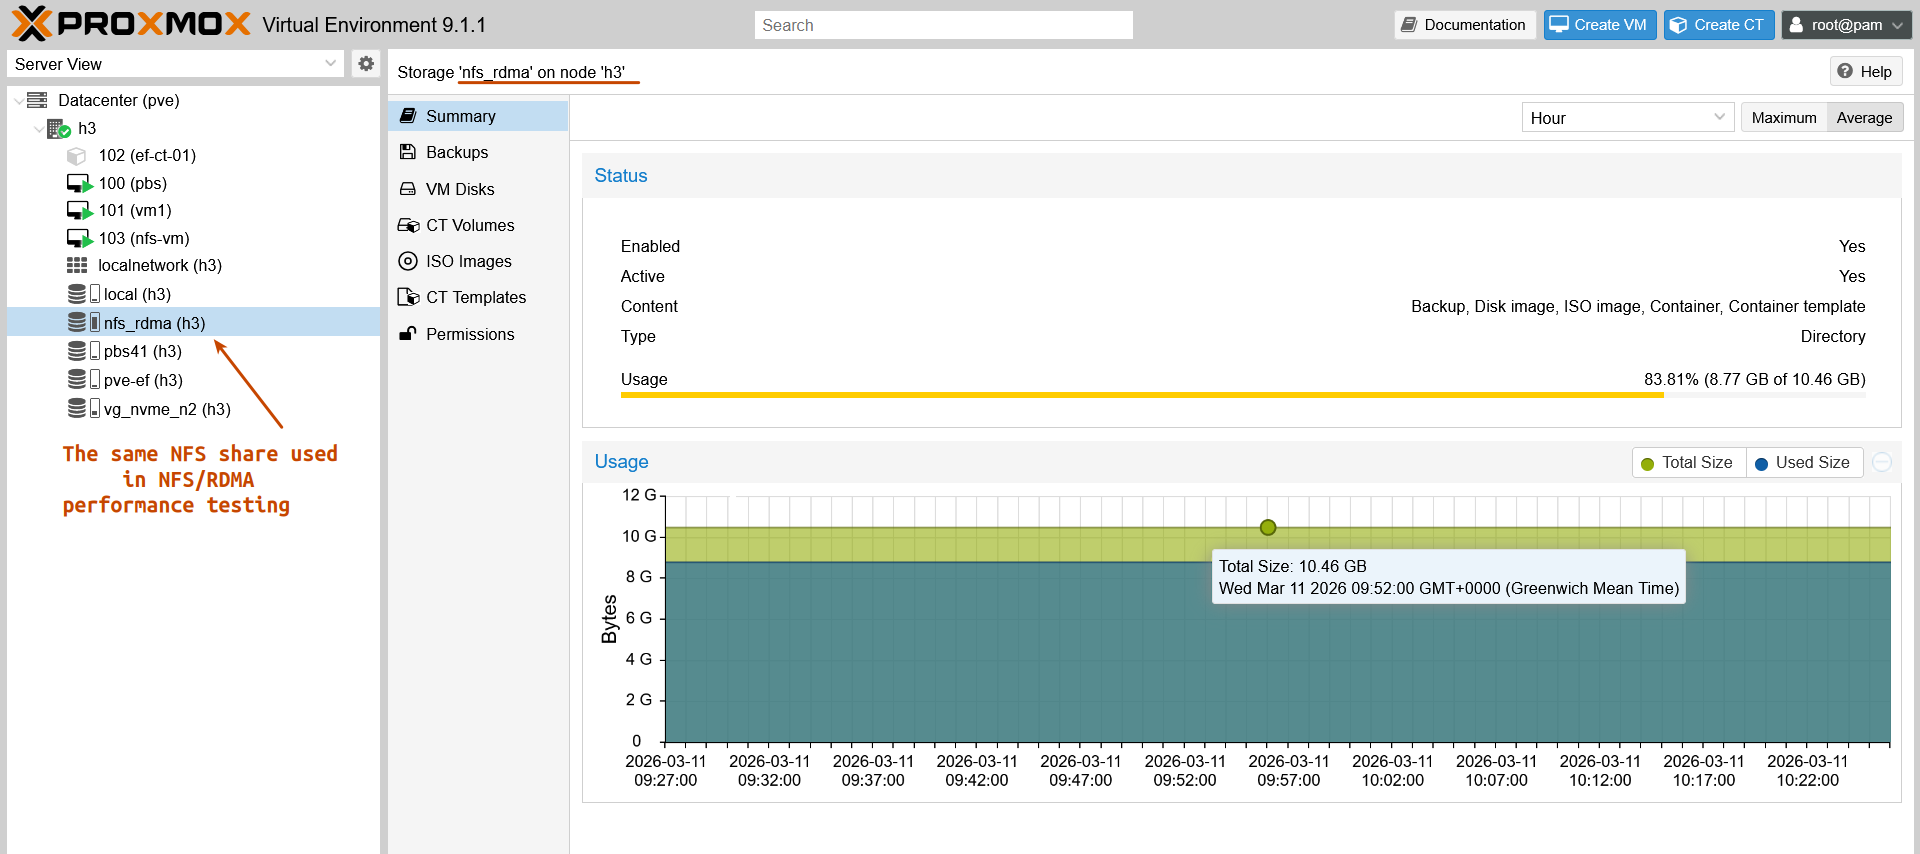Open the VM Disks tab

click(478, 189)
